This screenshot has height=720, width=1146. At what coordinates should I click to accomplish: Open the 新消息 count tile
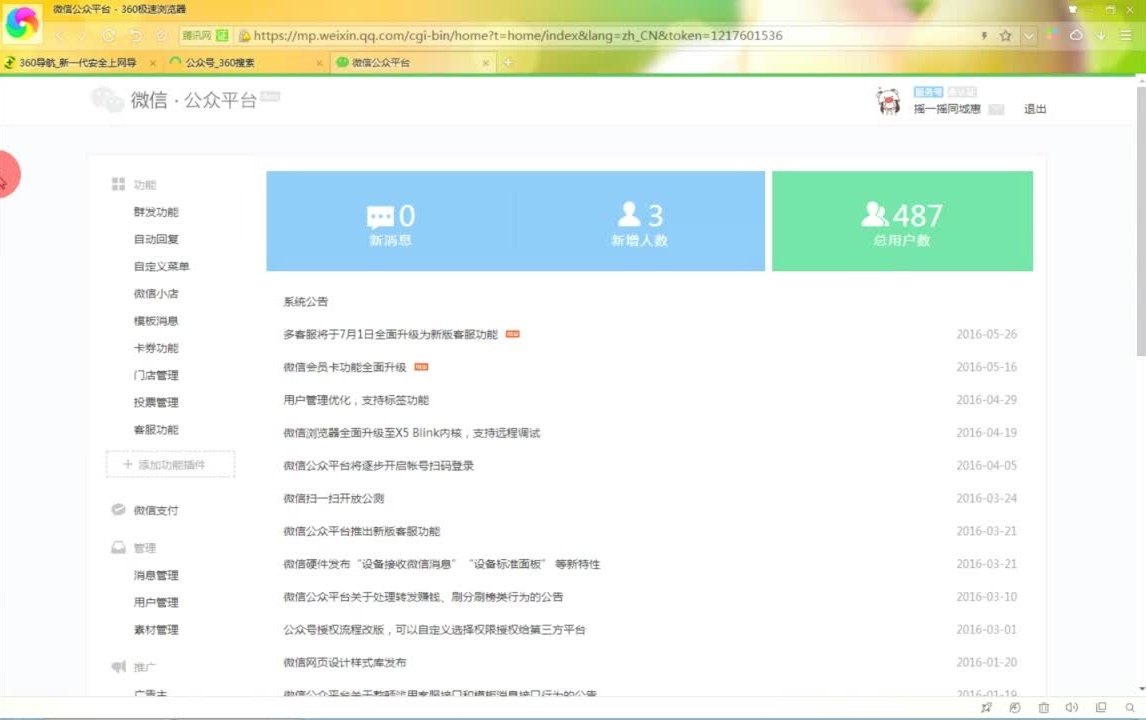tap(390, 221)
